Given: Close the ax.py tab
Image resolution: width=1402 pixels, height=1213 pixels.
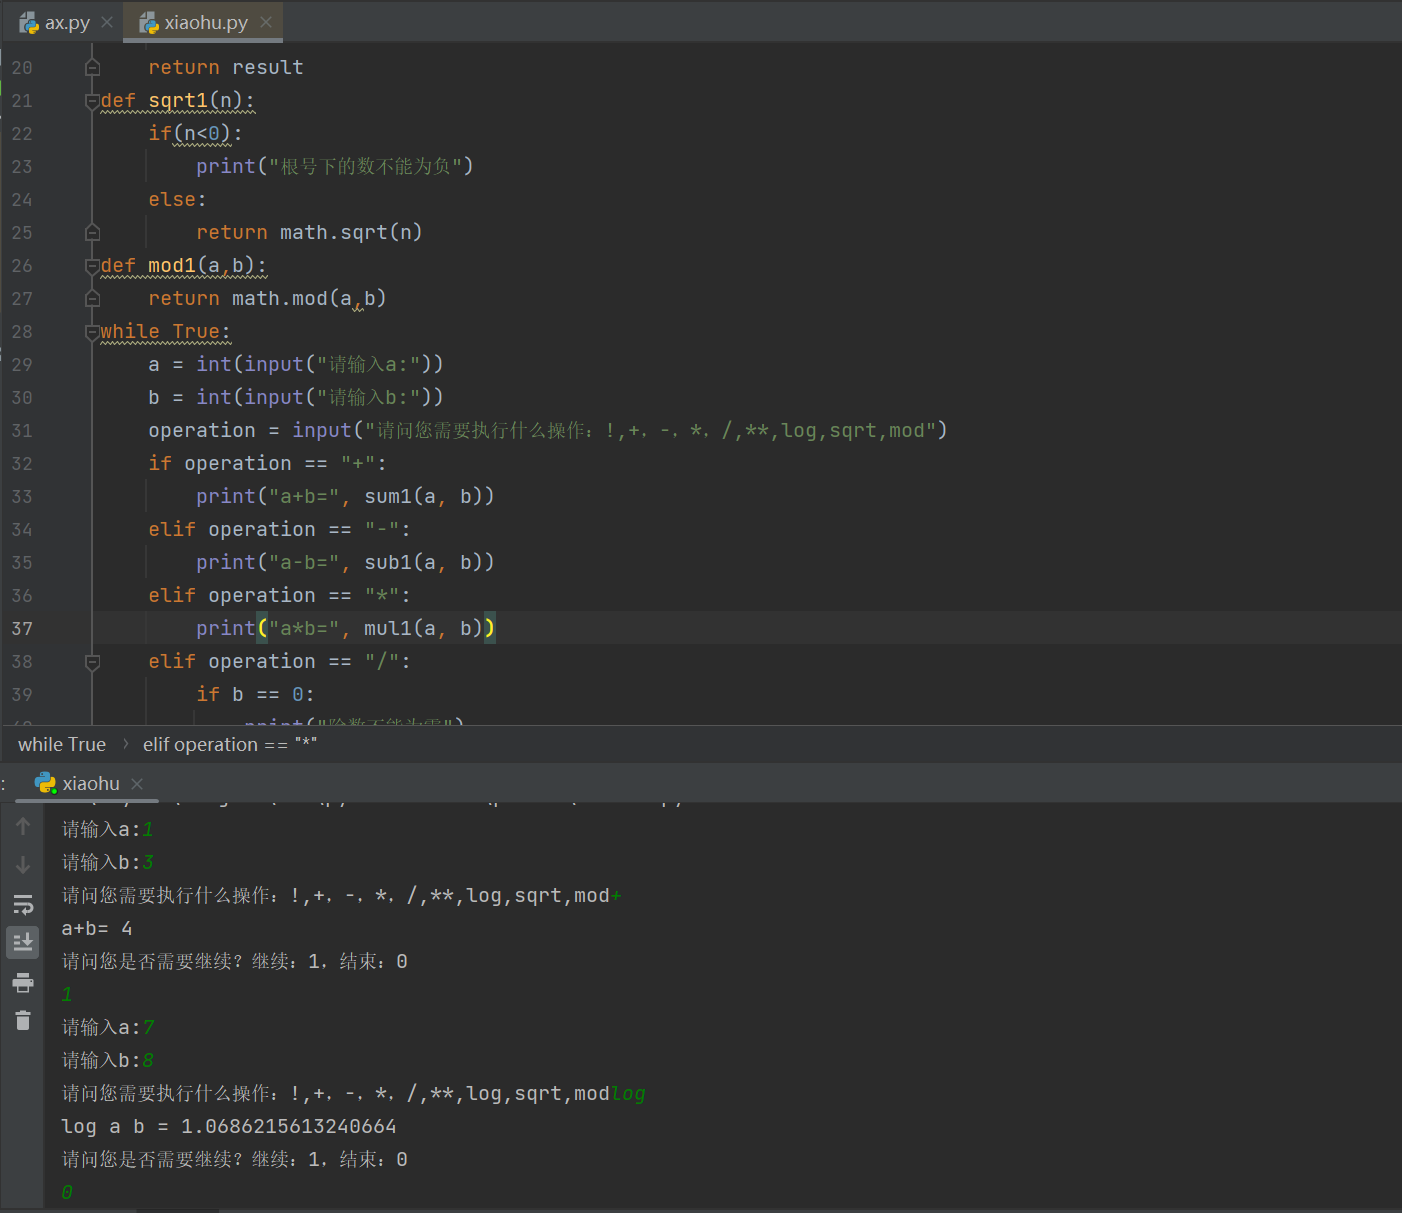Looking at the screenshot, I should tap(107, 22).
